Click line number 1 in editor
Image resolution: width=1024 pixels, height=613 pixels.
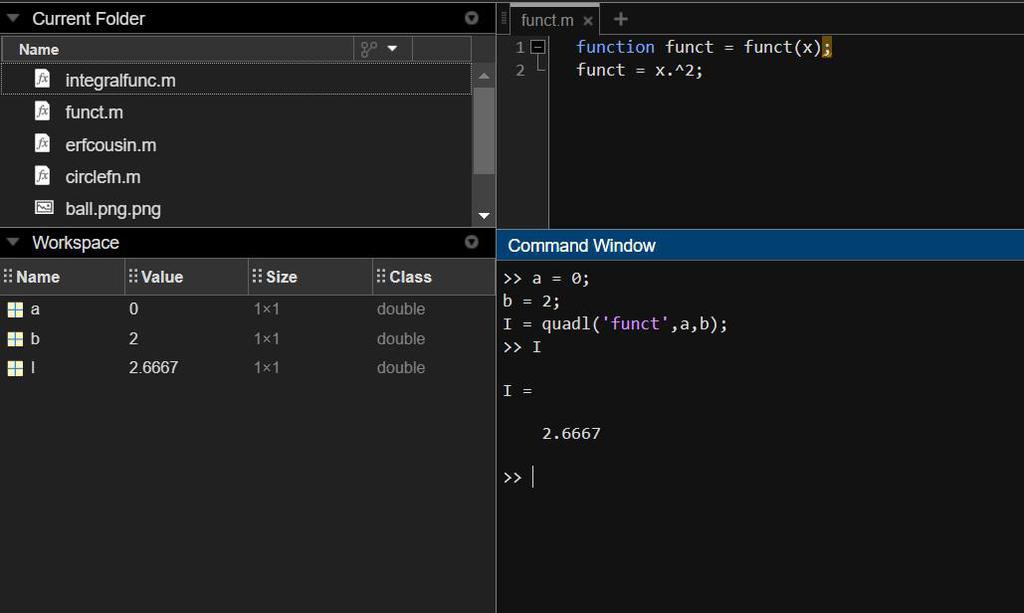coord(520,47)
